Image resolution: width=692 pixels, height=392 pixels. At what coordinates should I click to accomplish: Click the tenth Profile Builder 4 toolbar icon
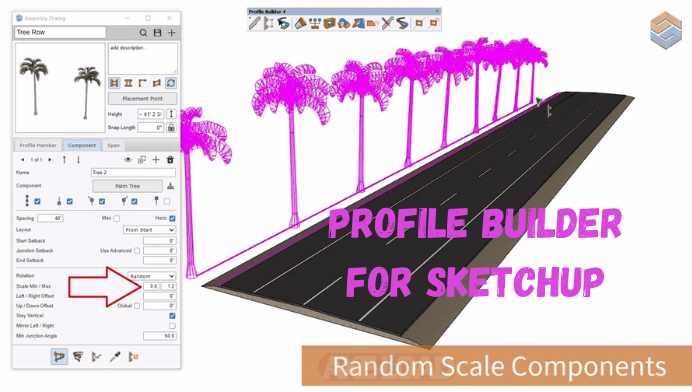pyautogui.click(x=387, y=23)
